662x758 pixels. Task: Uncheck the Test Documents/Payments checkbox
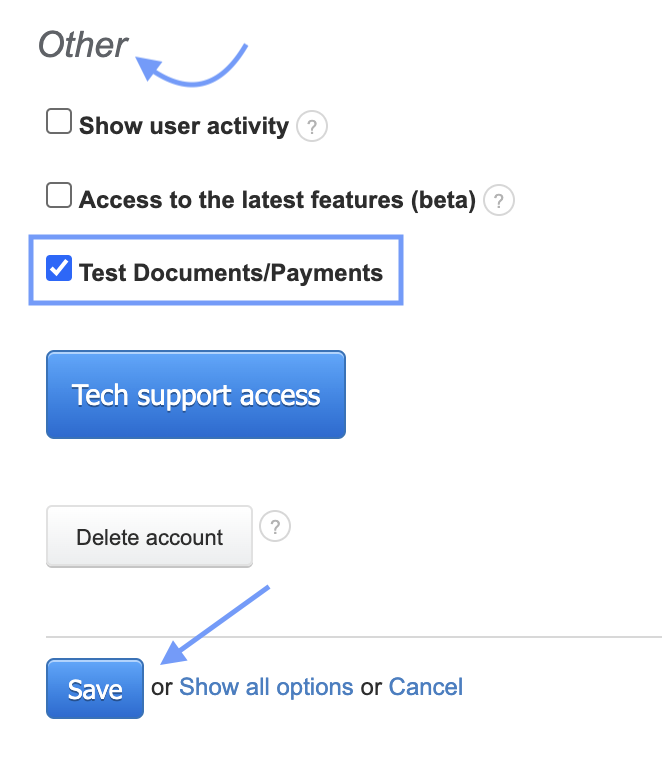coord(60,269)
